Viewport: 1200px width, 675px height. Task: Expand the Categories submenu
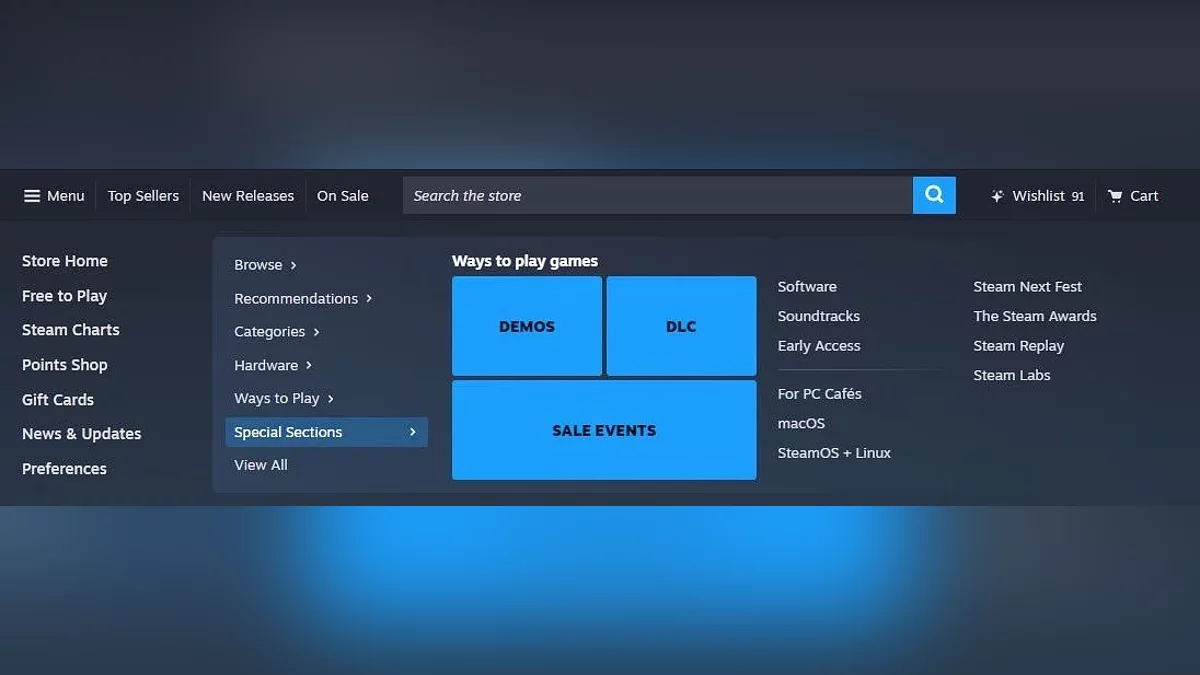pyautogui.click(x=277, y=332)
